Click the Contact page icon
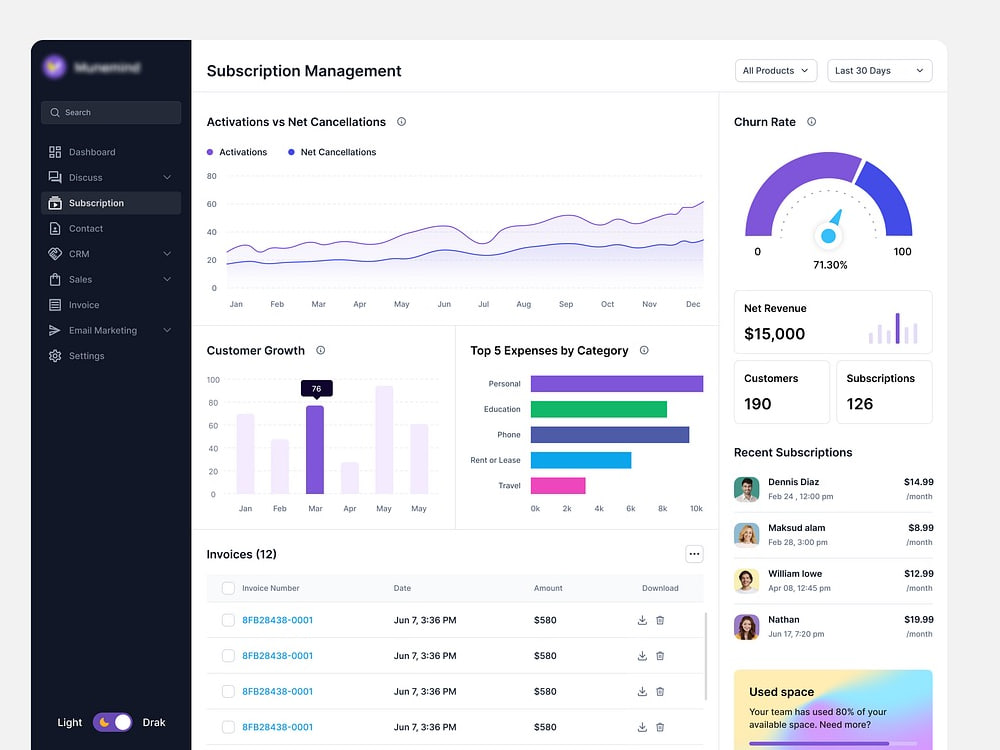Screen dimensions: 1000x750 click(x=55, y=228)
